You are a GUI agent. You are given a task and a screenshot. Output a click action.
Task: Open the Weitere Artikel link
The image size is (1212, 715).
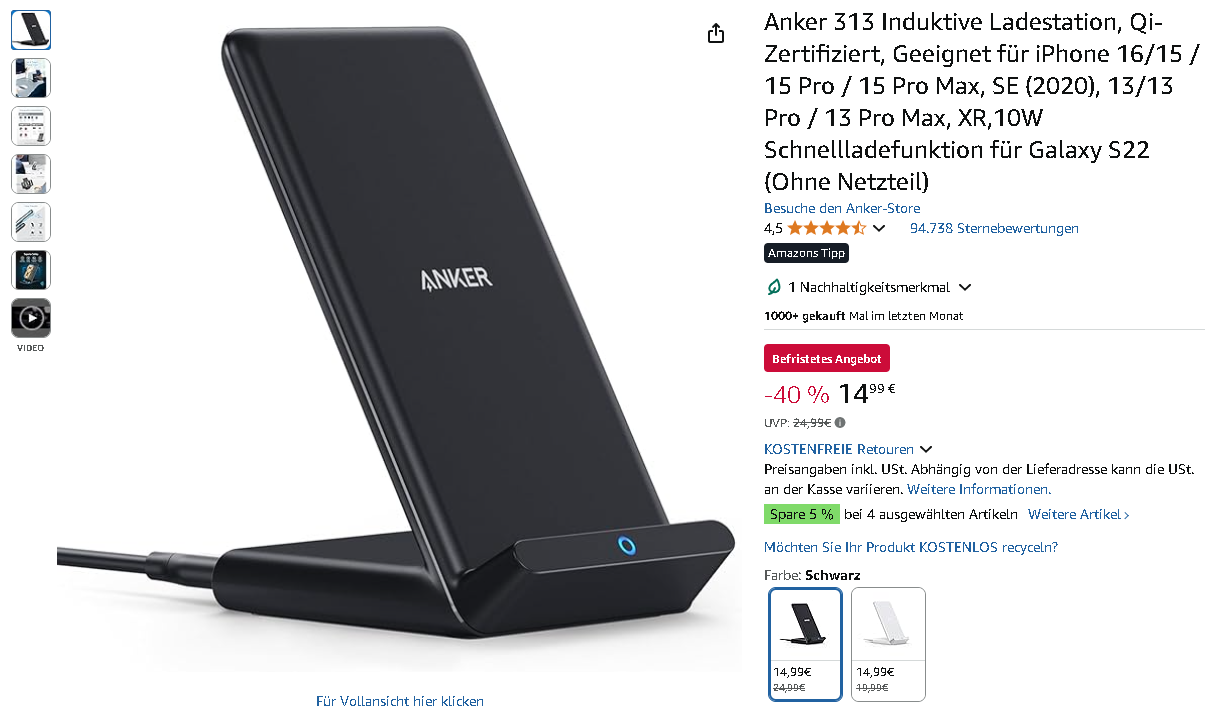click(1079, 514)
